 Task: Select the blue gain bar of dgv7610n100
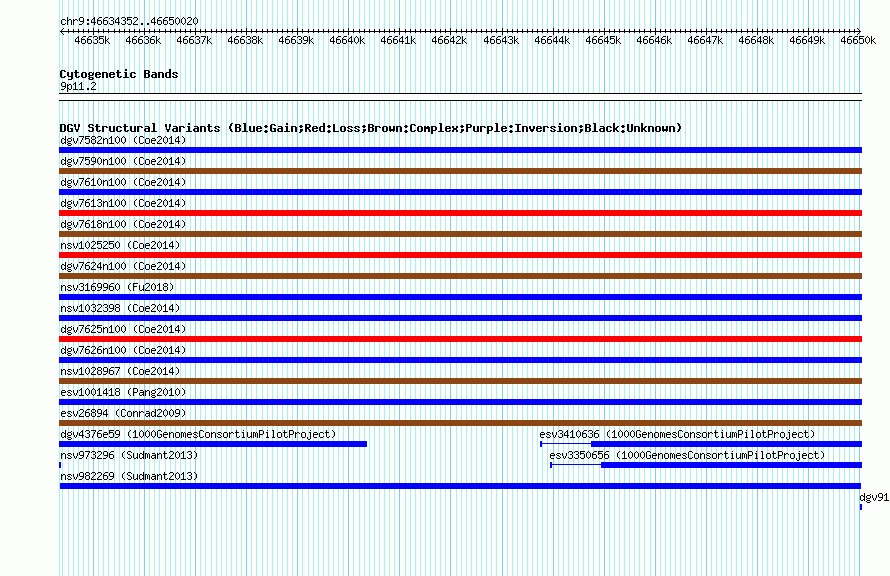coord(460,192)
